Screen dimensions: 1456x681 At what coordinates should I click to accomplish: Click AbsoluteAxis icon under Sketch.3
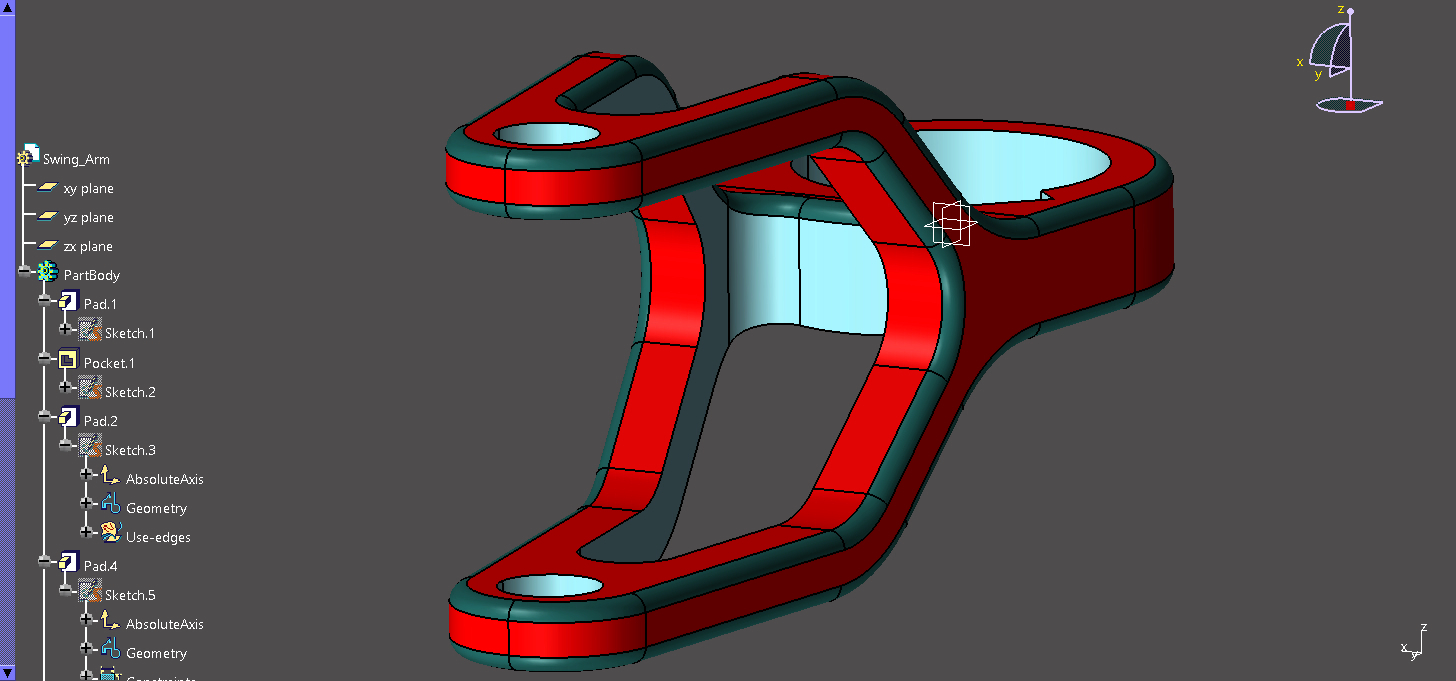tap(111, 477)
